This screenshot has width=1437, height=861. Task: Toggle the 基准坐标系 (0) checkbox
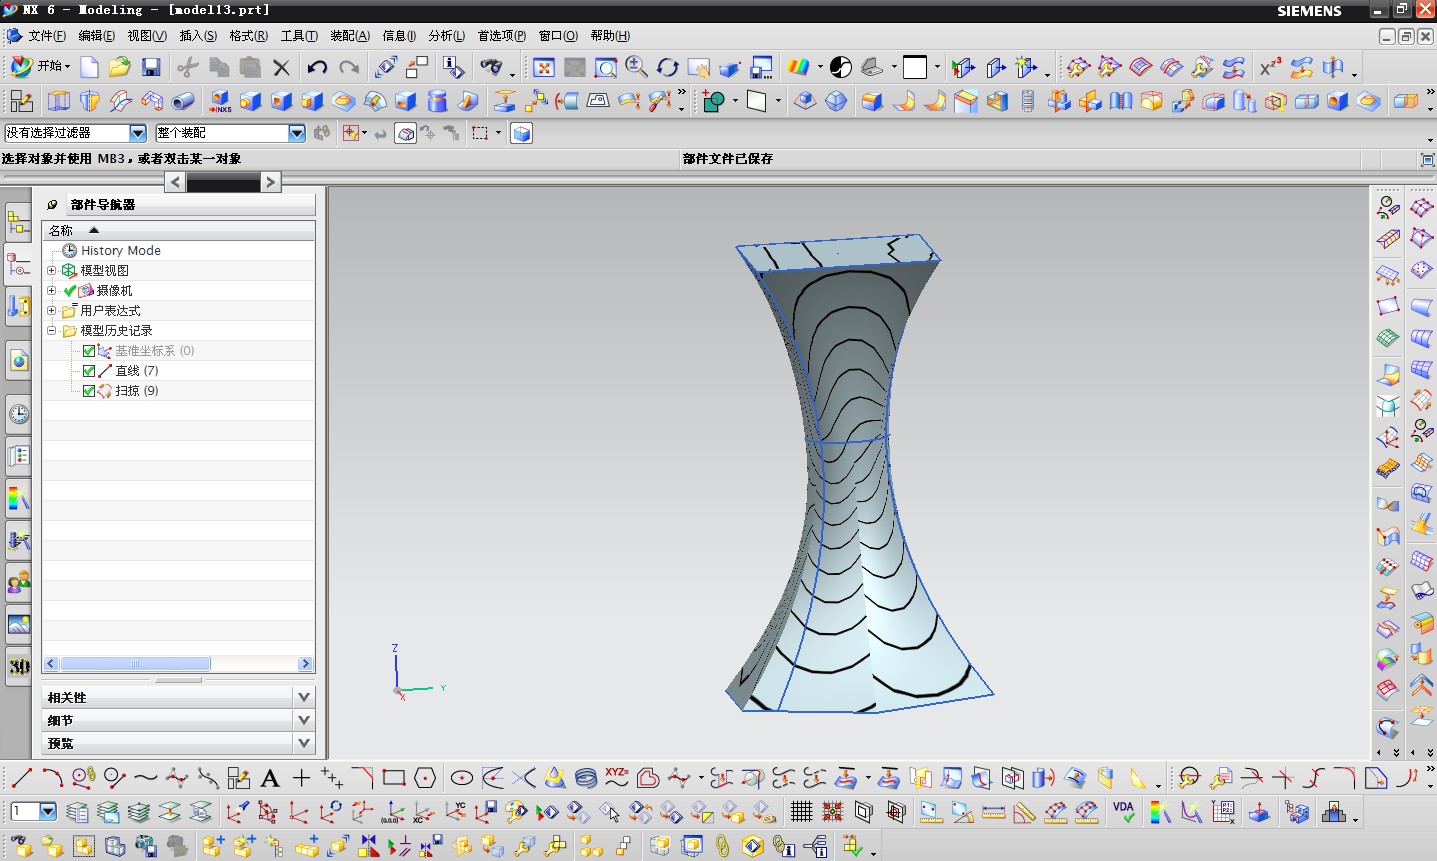coord(89,351)
